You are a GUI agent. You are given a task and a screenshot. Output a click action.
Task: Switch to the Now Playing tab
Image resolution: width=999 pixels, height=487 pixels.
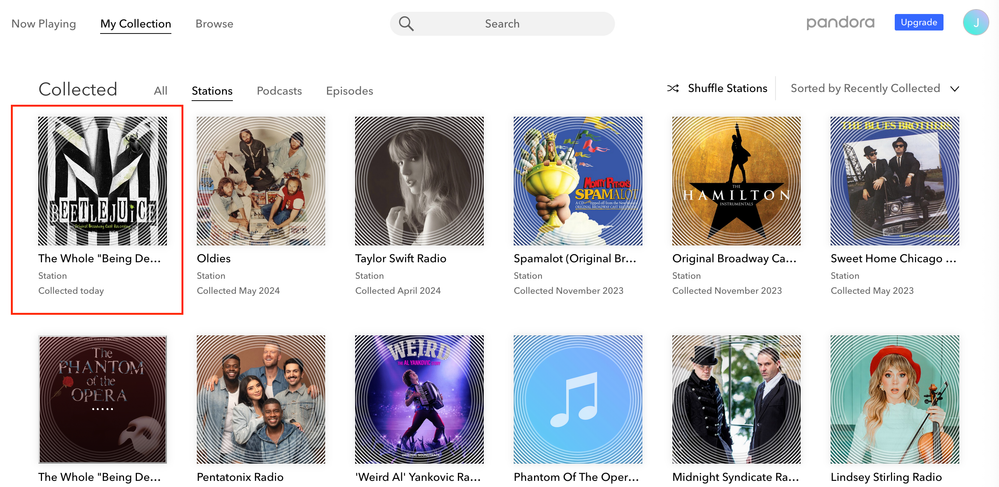(x=43, y=24)
